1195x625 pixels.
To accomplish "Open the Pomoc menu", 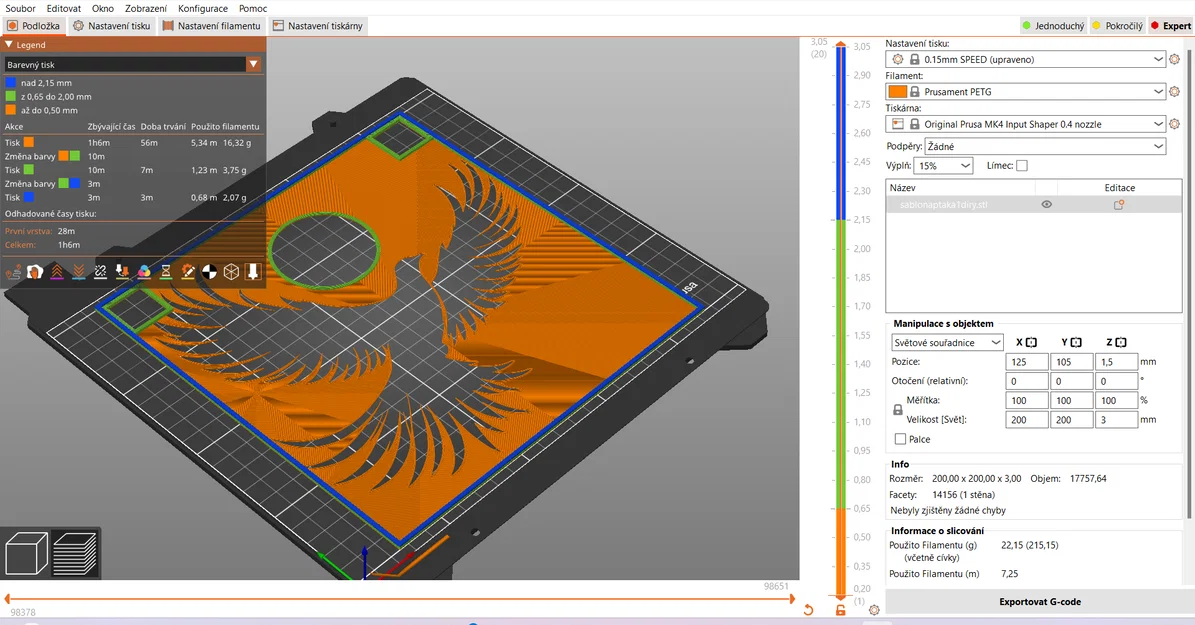I will click(x=253, y=8).
